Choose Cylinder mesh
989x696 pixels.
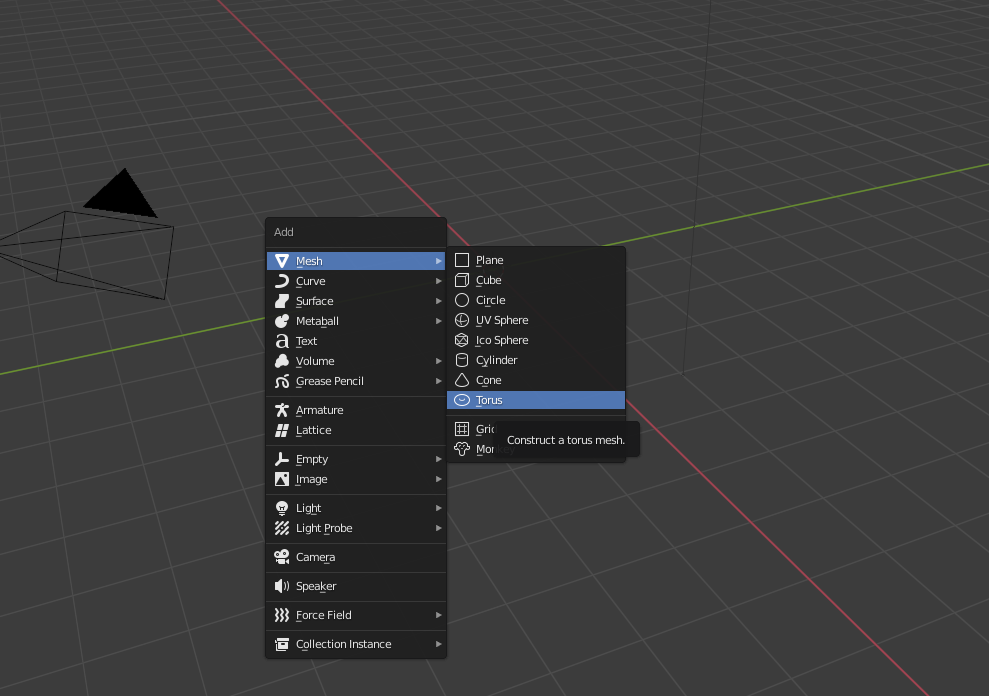pyautogui.click(x=535, y=360)
